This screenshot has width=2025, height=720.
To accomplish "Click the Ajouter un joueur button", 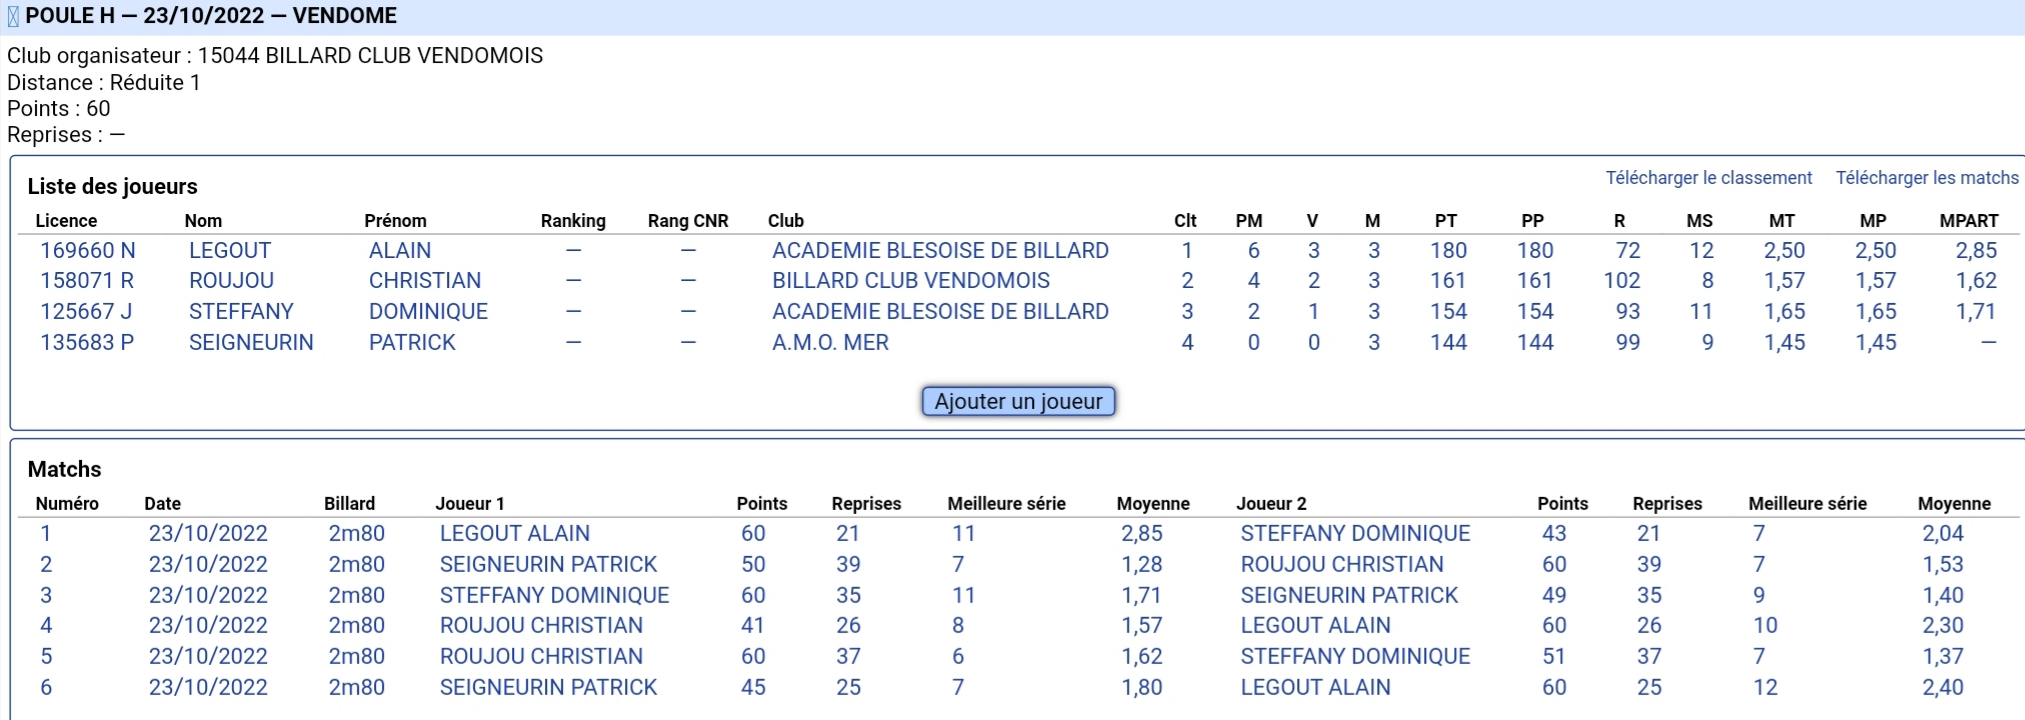I will [x=1018, y=401].
